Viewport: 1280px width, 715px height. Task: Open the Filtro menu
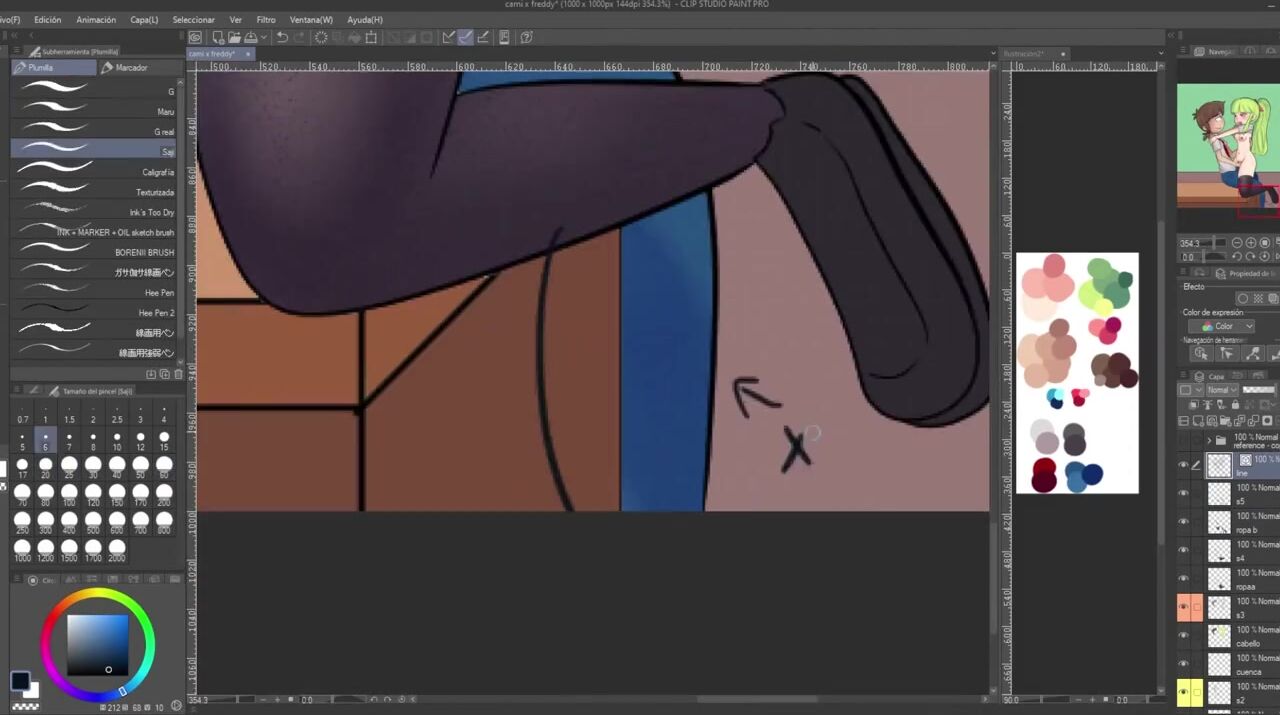pos(265,20)
